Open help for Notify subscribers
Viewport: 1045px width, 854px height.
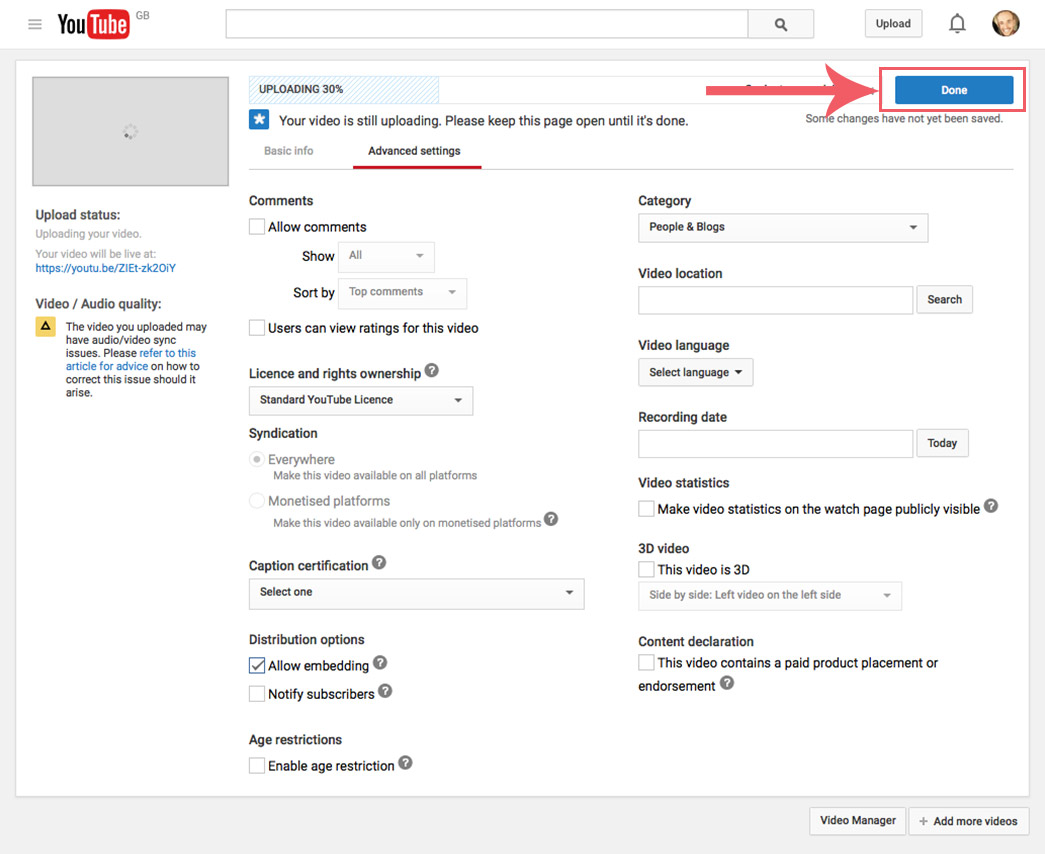385,691
